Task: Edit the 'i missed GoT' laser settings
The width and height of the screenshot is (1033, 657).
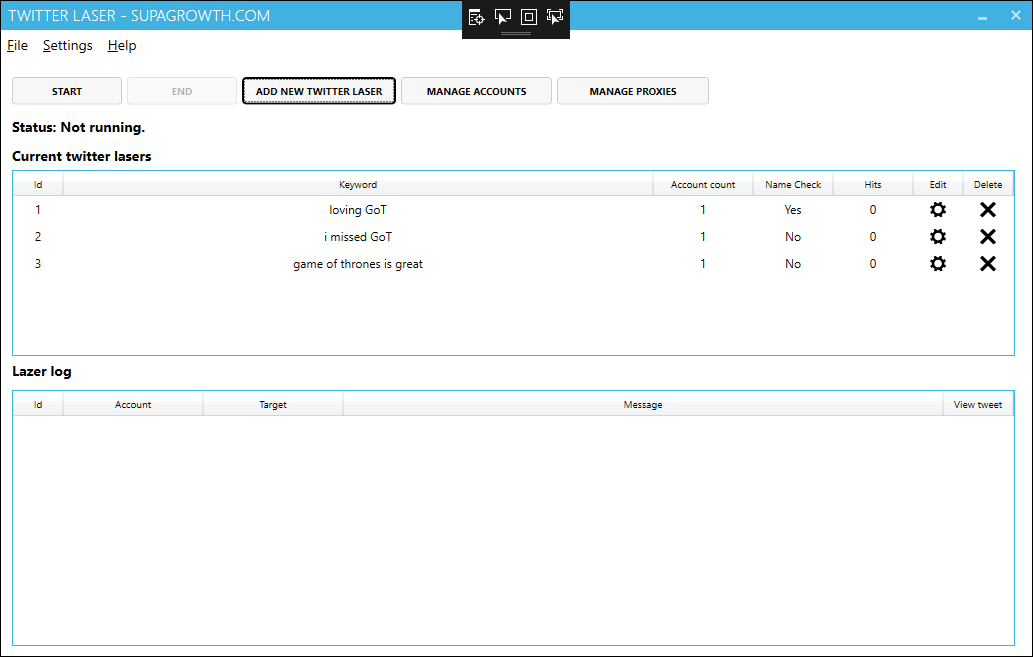Action: [x=937, y=237]
